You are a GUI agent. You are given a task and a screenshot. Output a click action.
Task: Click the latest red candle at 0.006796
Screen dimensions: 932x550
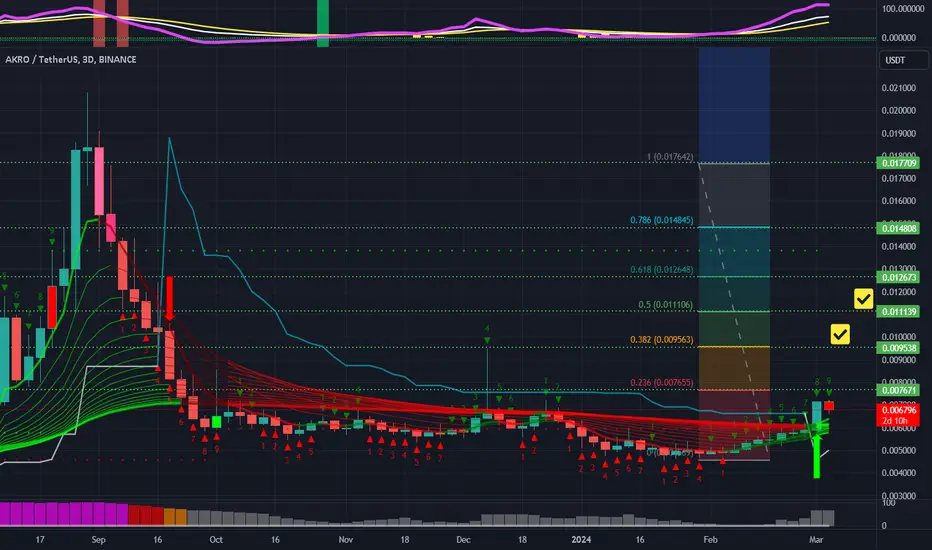pos(829,405)
